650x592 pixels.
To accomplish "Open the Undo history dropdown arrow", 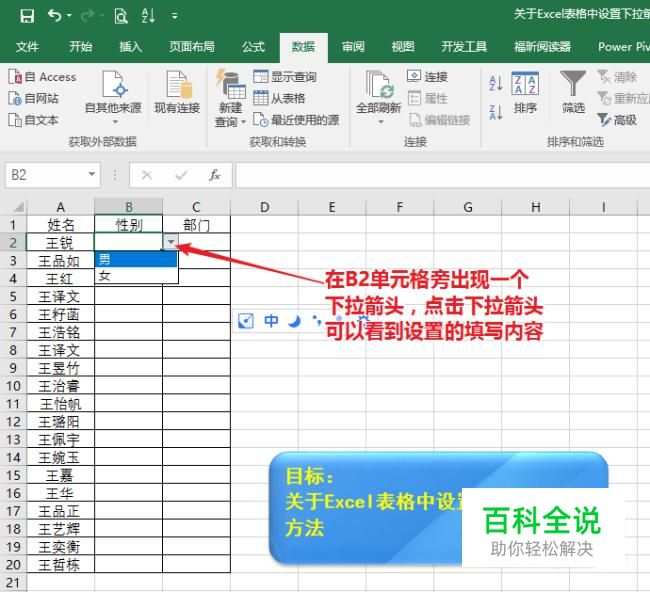I will pyautogui.click(x=69, y=16).
